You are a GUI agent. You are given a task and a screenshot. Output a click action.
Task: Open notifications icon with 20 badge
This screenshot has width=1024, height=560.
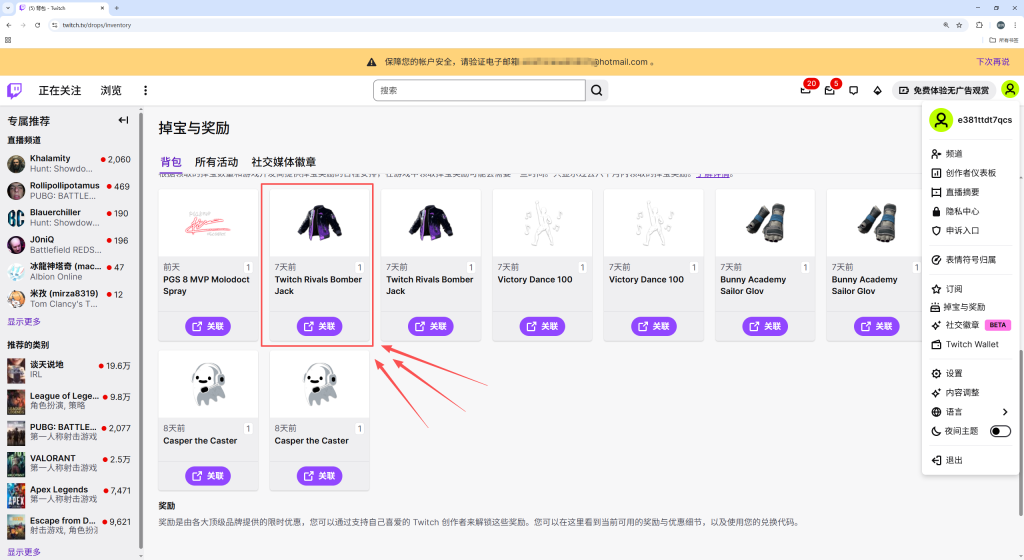(806, 91)
